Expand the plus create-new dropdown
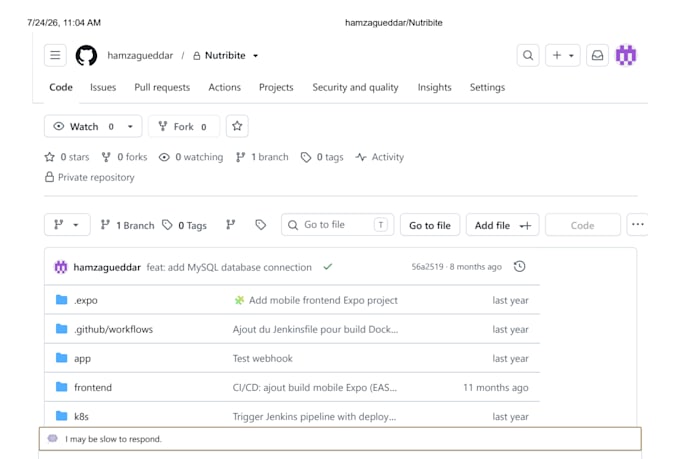 (x=562, y=55)
